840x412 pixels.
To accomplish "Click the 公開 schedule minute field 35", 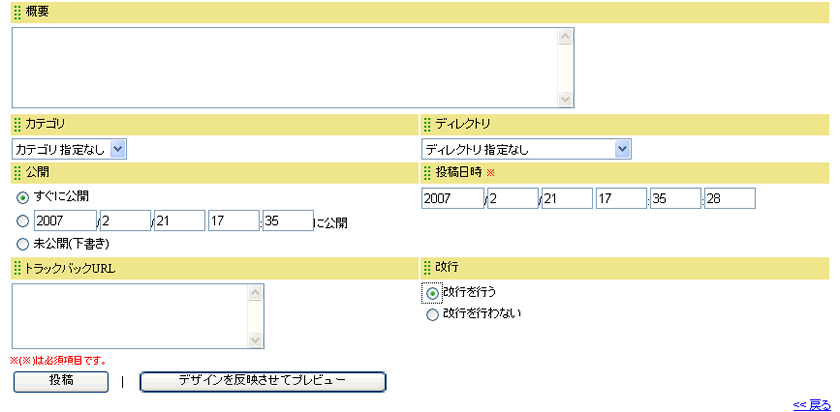I will click(289, 221).
